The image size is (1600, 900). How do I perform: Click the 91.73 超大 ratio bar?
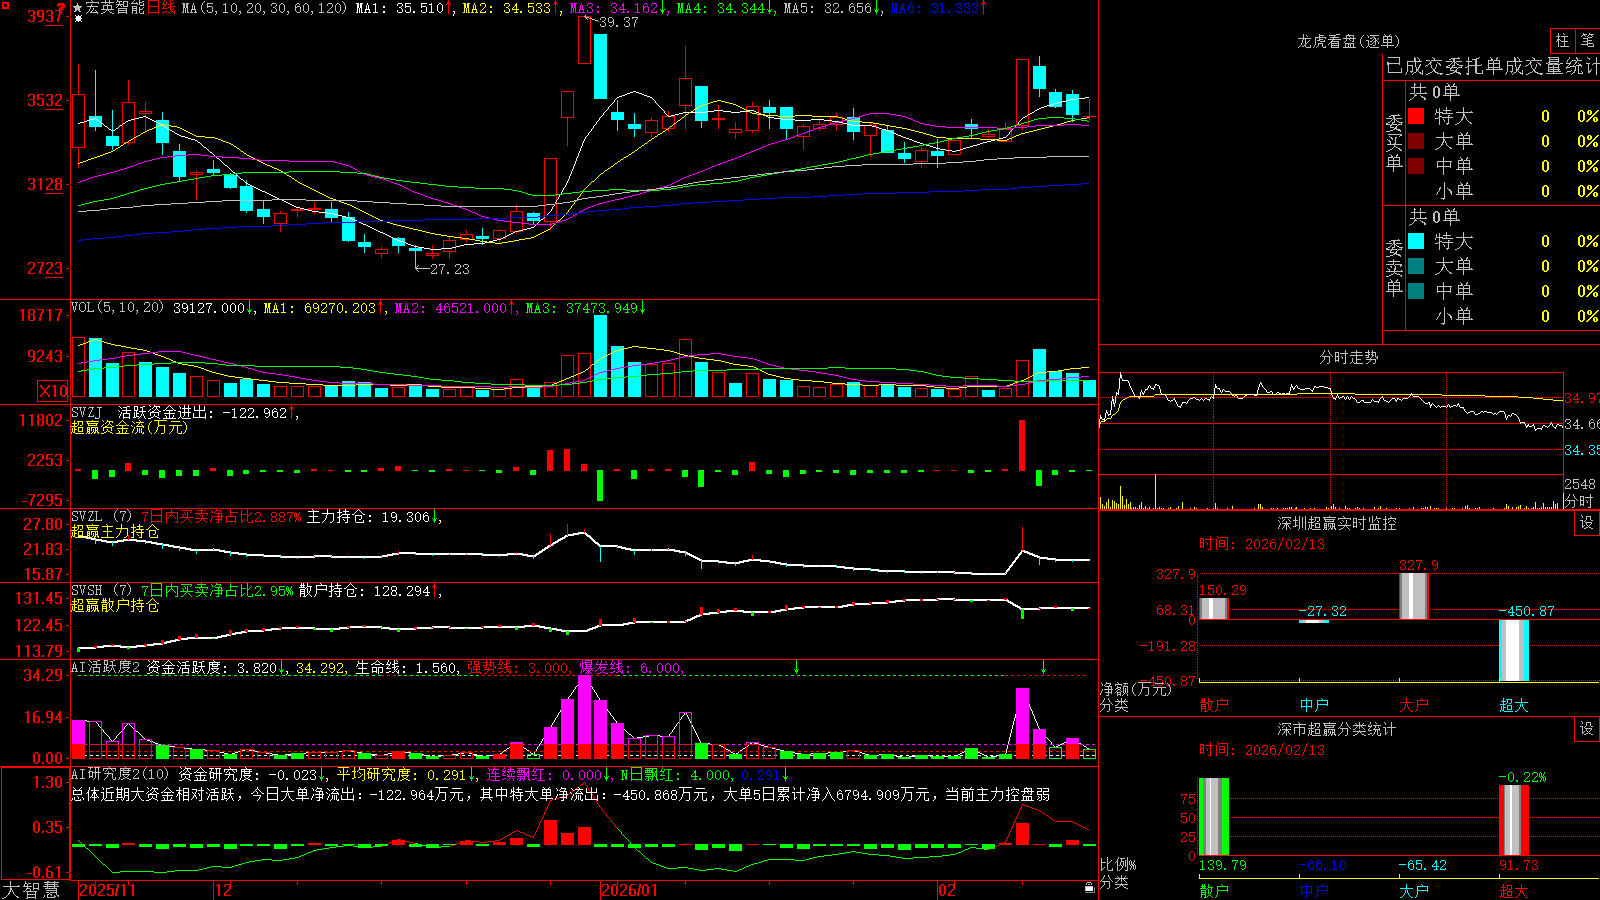[x=1514, y=820]
